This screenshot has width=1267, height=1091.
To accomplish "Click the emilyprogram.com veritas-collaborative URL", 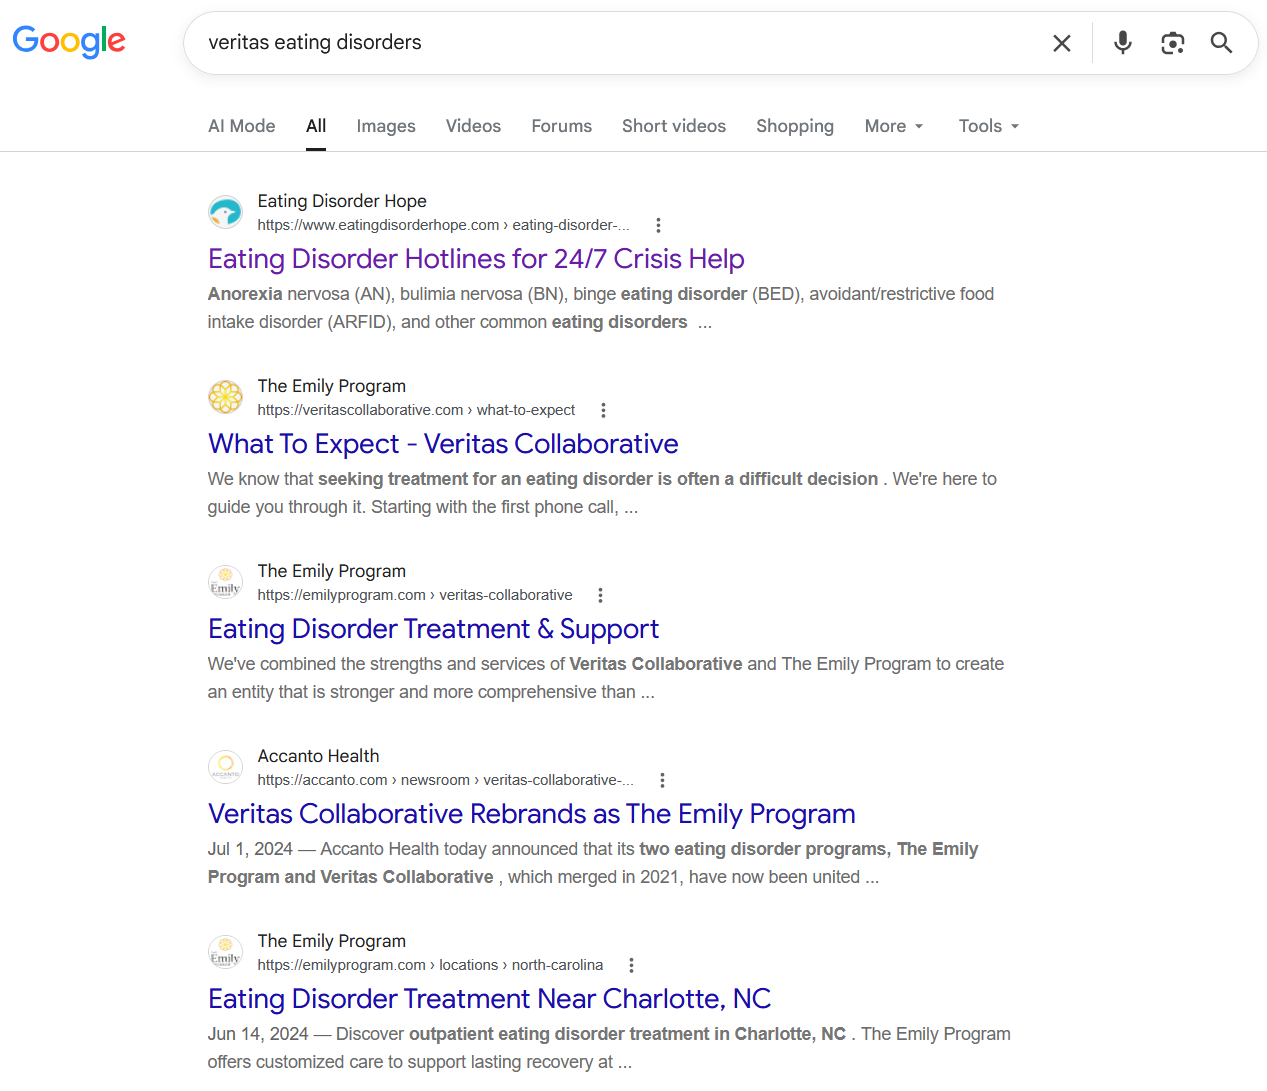I will (x=415, y=595).
